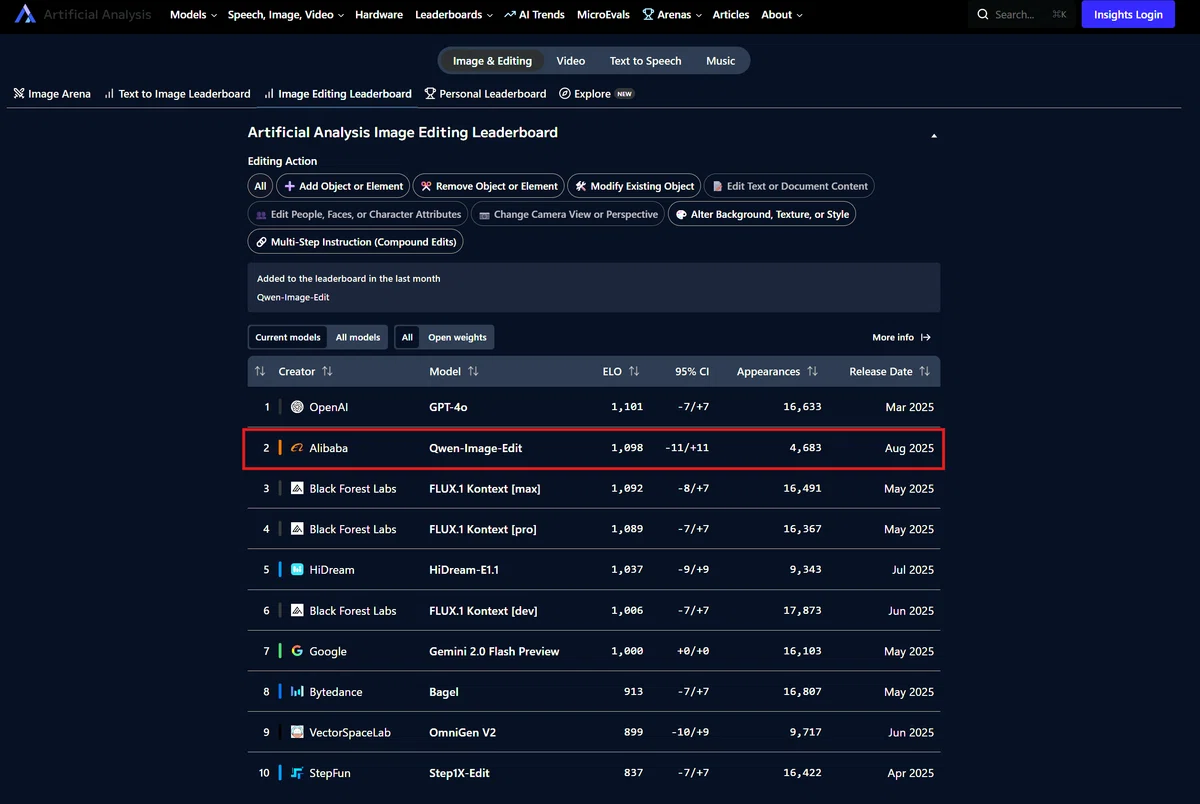Switch to the Video tab

pos(571,61)
